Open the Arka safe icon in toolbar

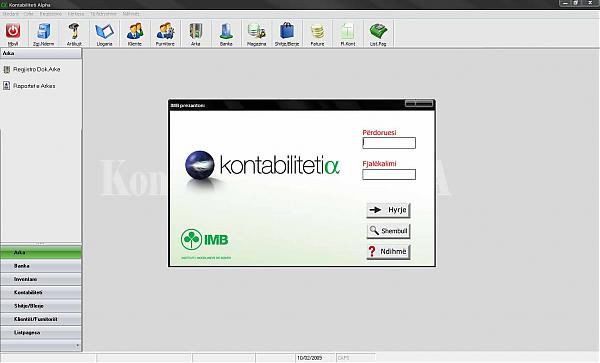pyautogui.click(x=196, y=31)
